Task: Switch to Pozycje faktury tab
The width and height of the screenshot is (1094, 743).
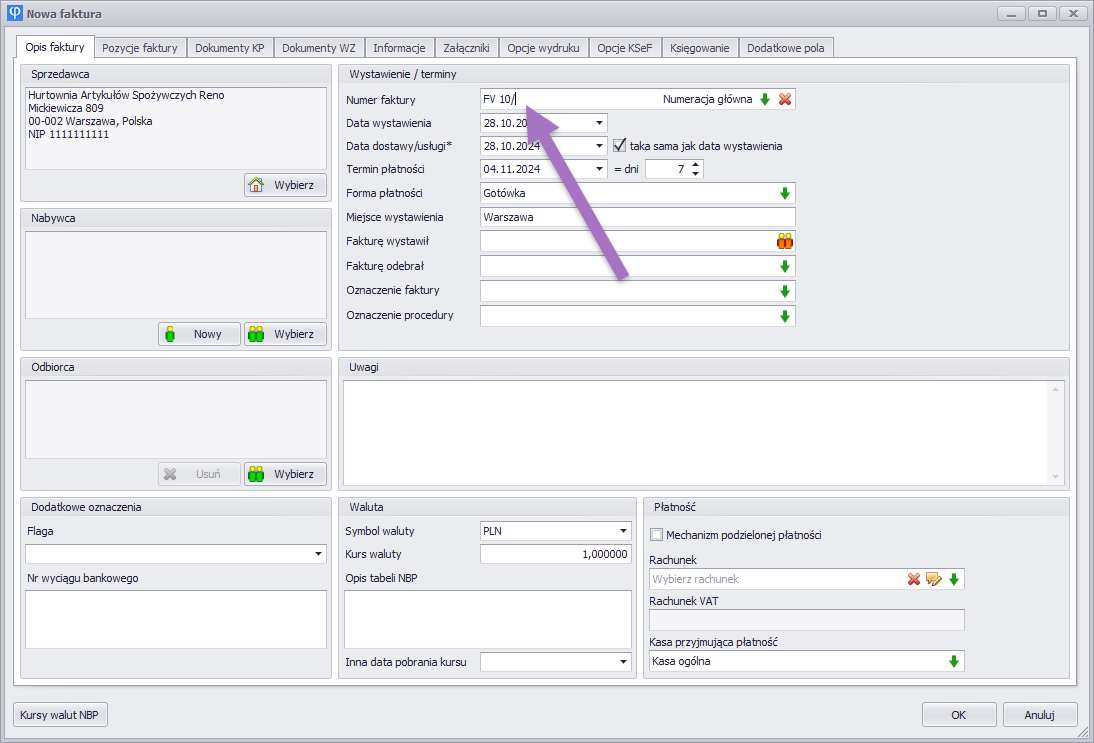Action: coord(140,47)
